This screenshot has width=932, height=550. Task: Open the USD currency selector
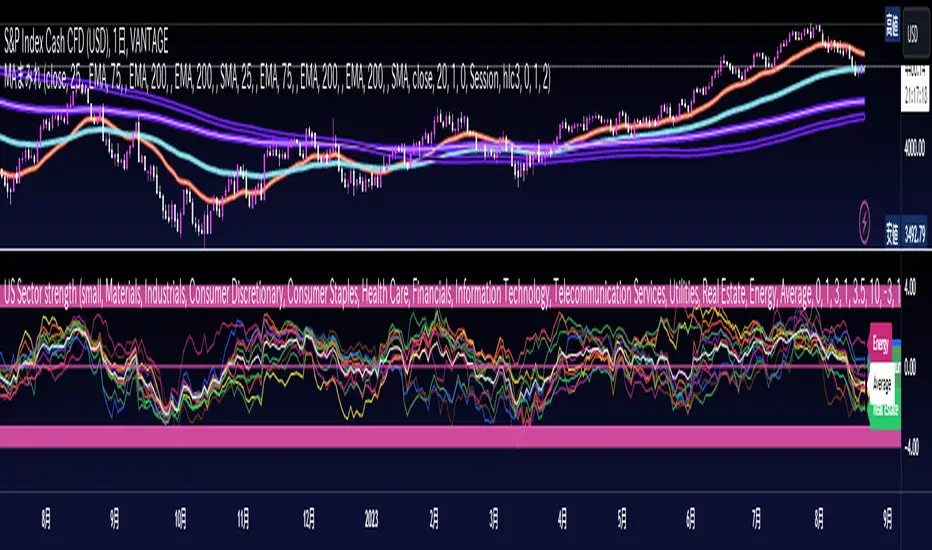coord(915,34)
